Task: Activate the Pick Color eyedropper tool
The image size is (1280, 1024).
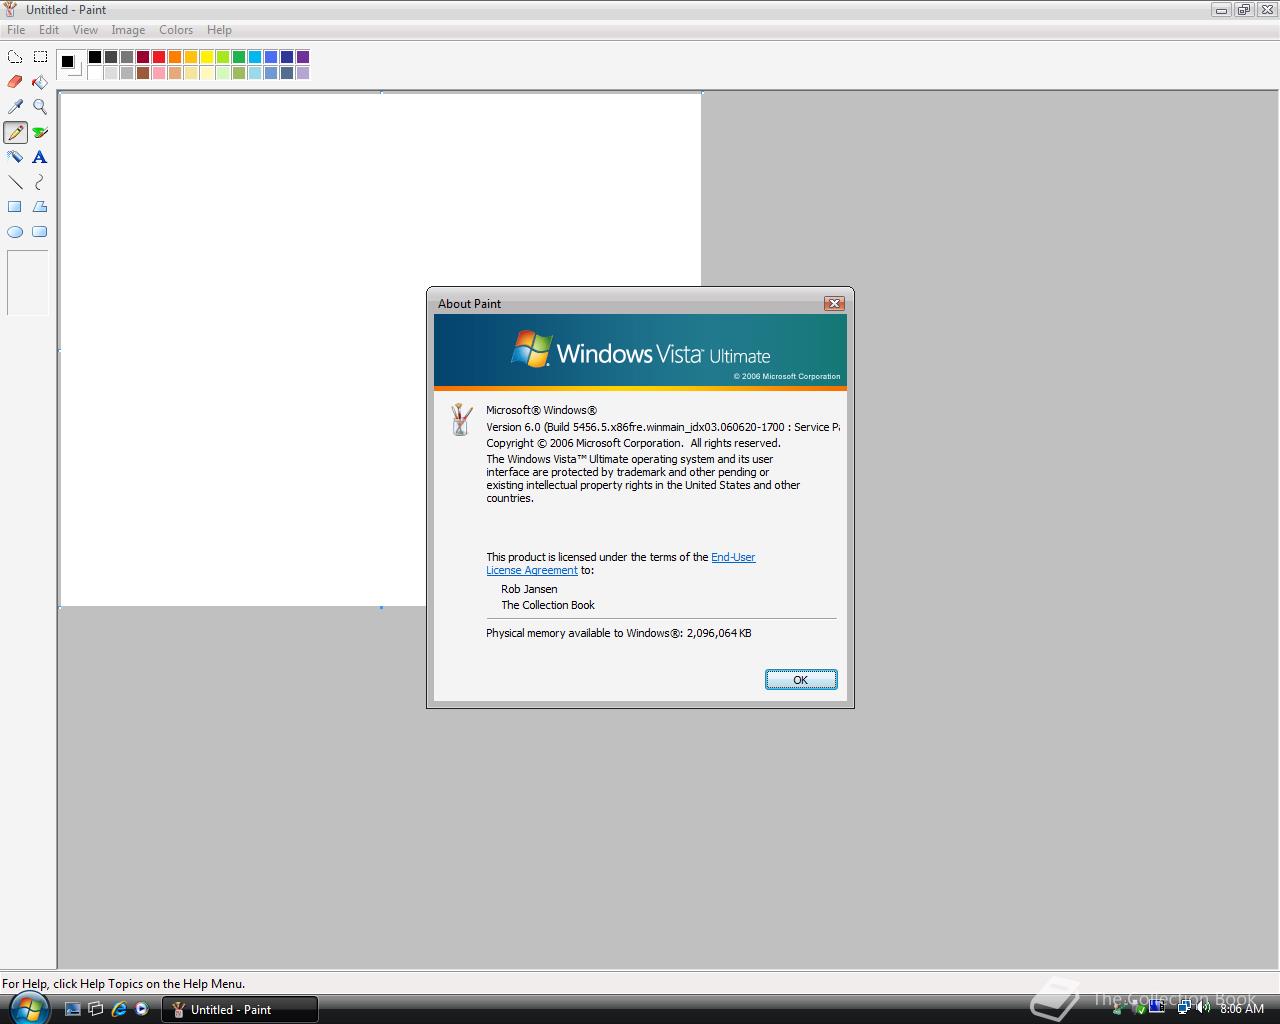Action: [x=15, y=107]
